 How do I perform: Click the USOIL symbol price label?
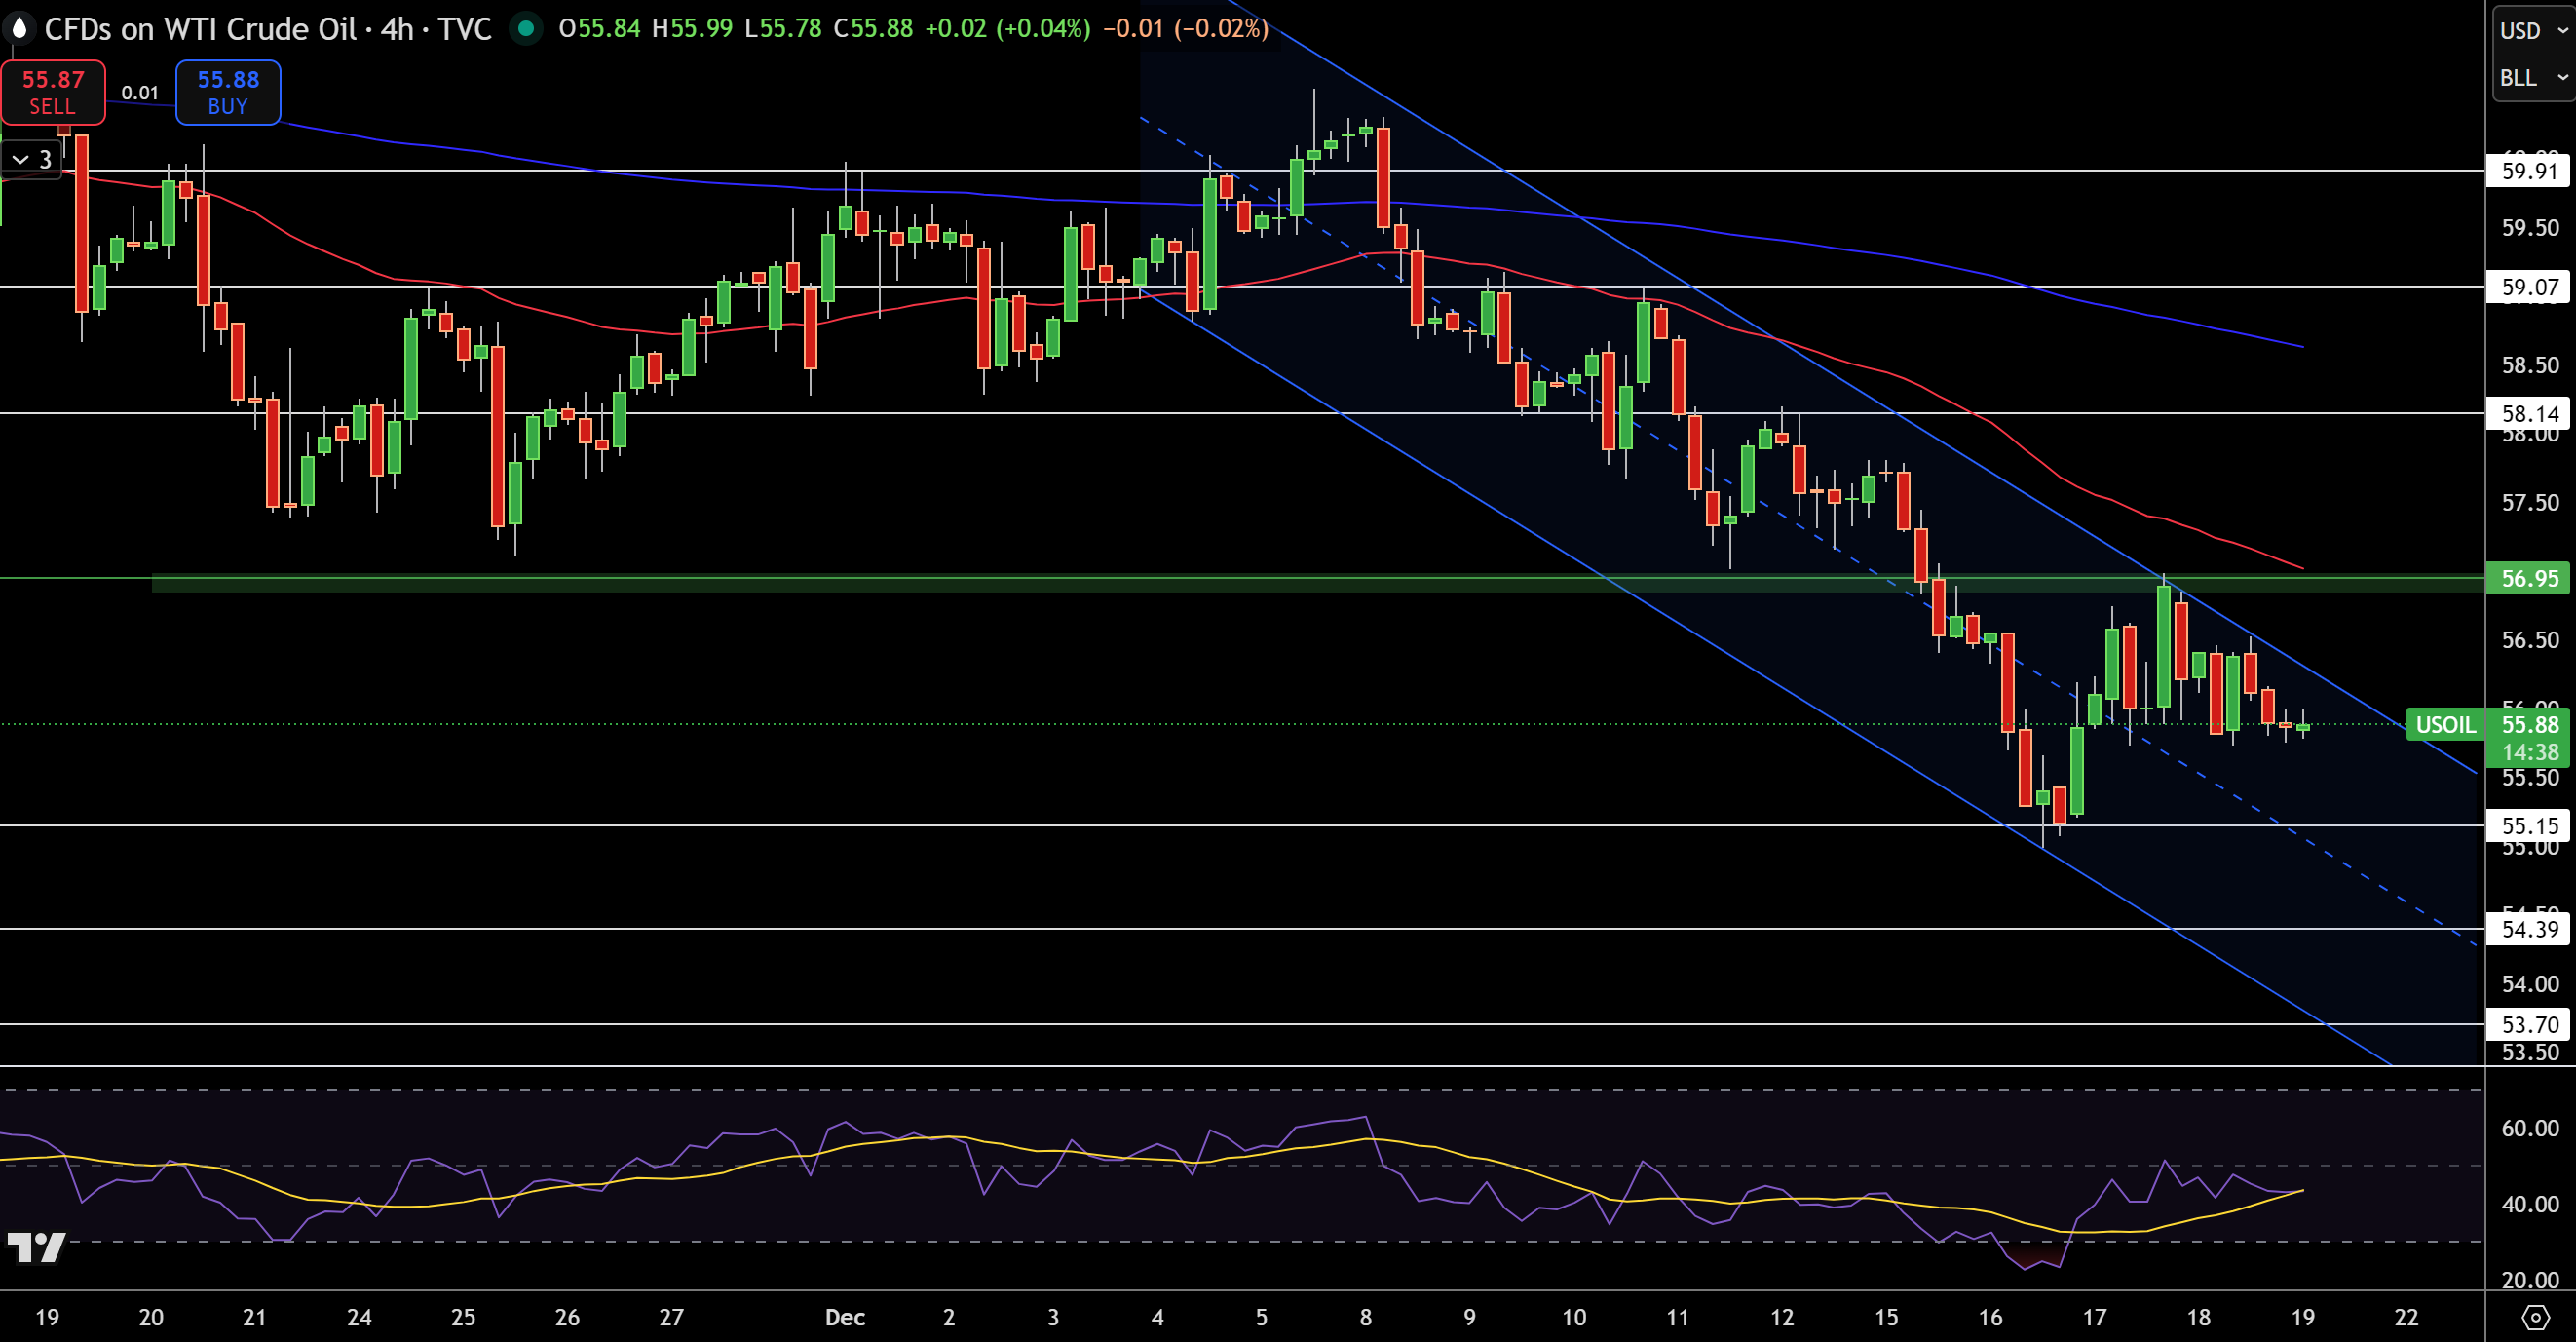(x=2445, y=725)
